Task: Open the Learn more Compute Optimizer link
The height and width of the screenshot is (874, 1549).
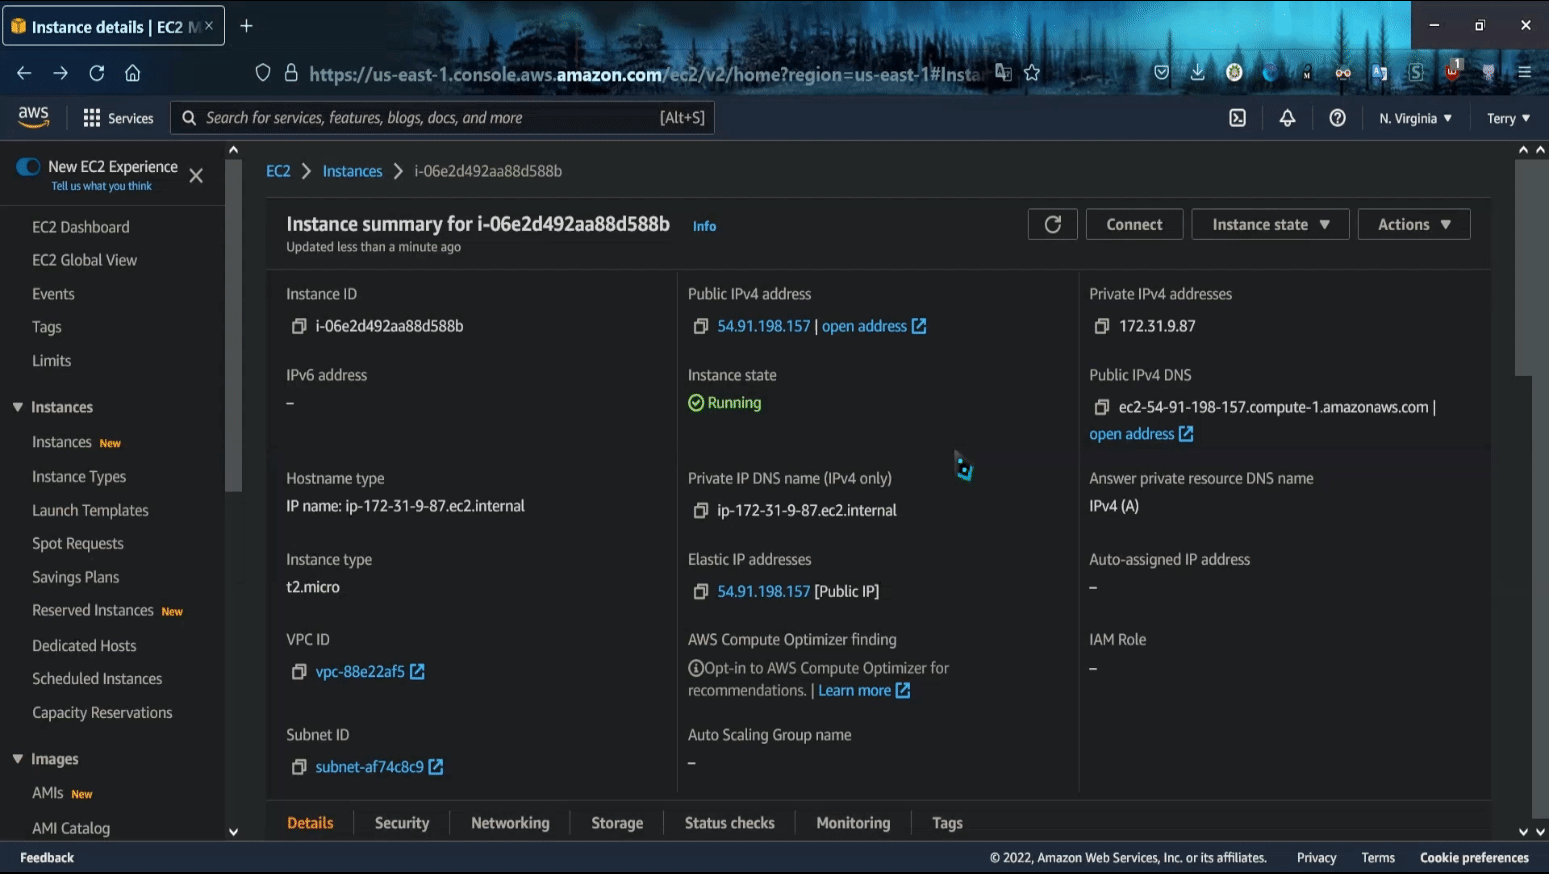Action: click(864, 690)
